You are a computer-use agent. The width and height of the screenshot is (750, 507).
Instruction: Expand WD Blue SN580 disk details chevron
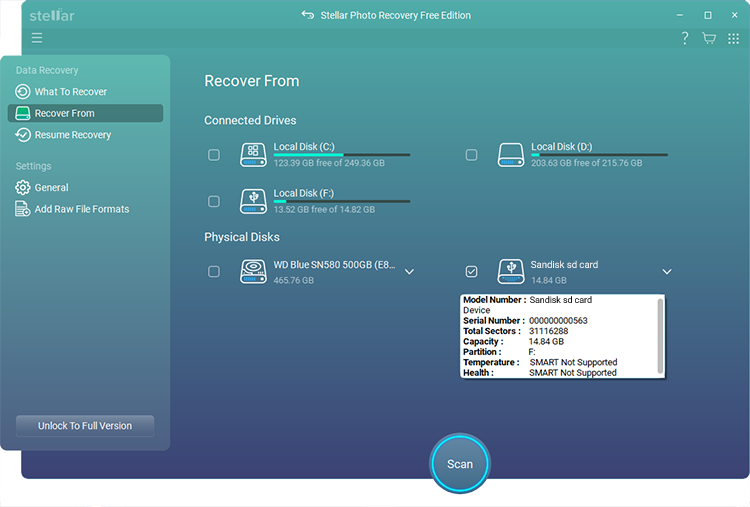409,272
